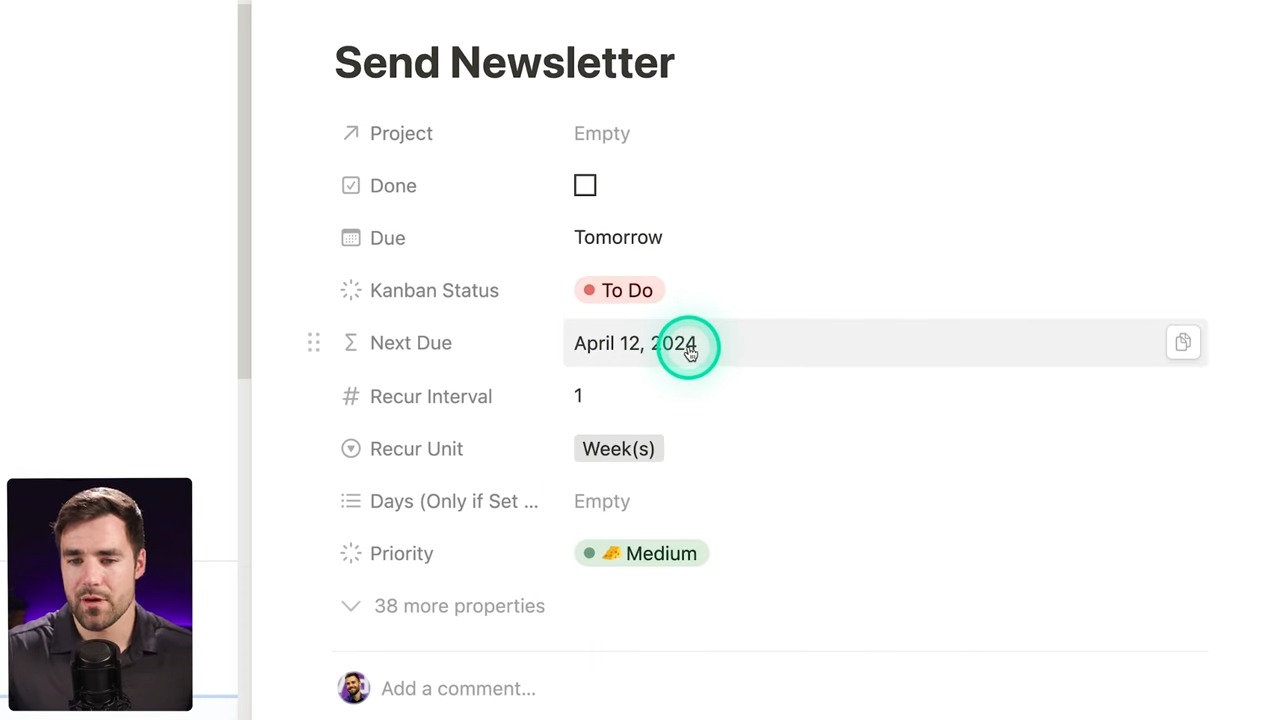
Task: Change the Medium priority tag
Action: (641, 553)
